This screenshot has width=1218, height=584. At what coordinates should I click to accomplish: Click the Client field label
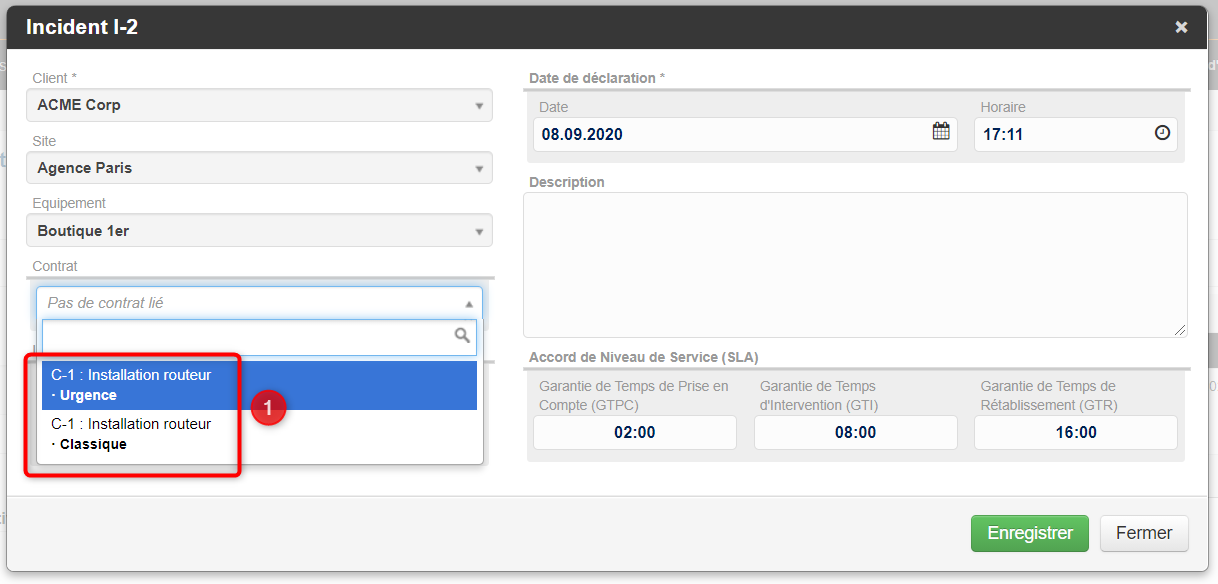pos(55,78)
